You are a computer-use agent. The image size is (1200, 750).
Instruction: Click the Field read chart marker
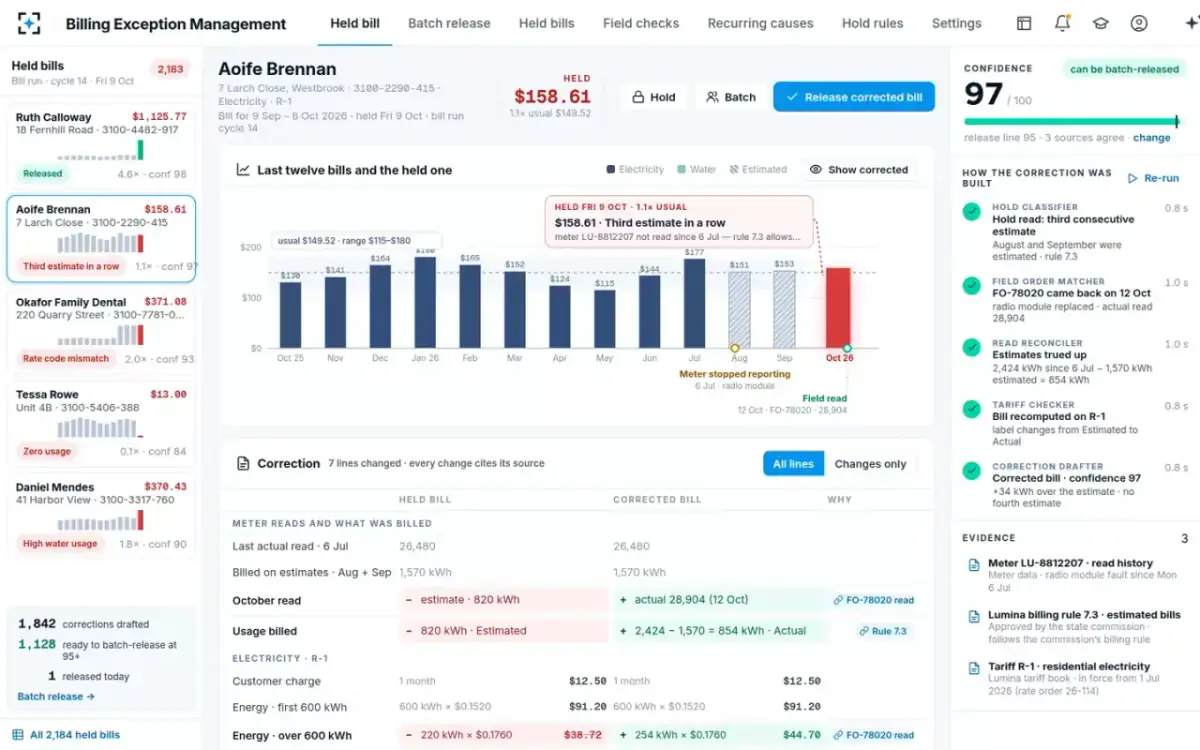click(847, 348)
